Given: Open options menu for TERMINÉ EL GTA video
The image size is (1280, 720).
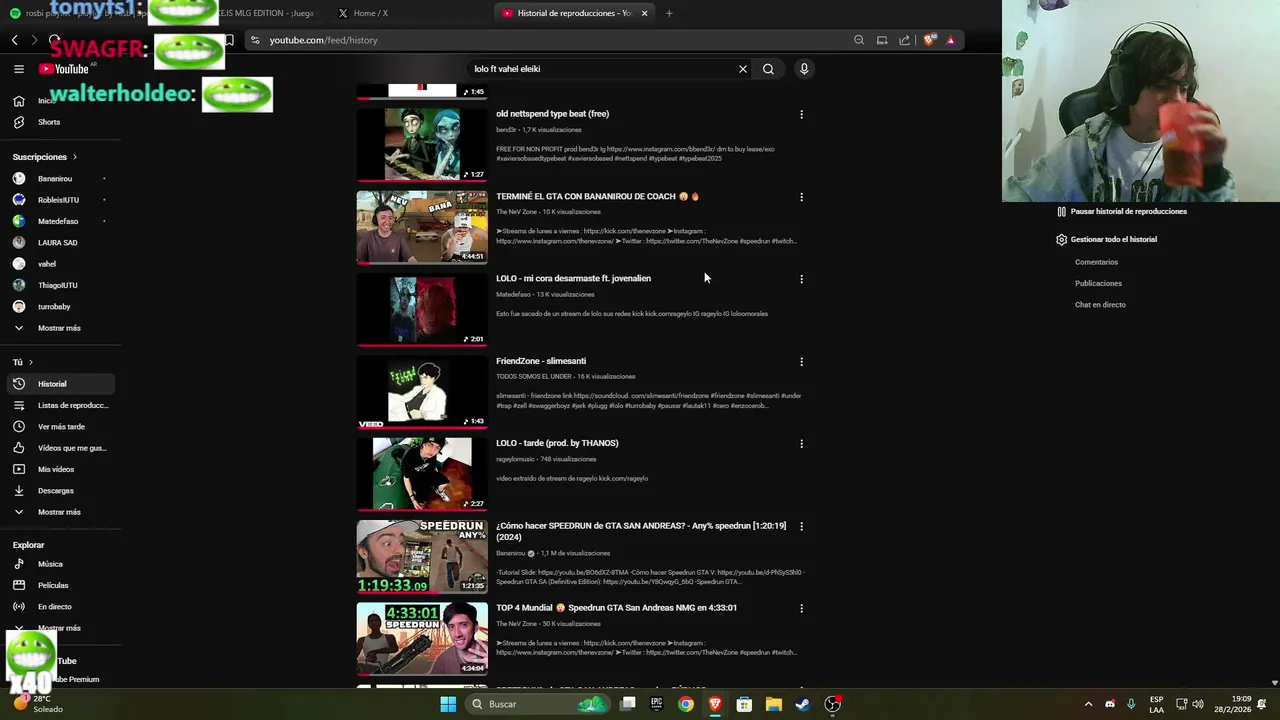Looking at the screenshot, I should coord(801,197).
